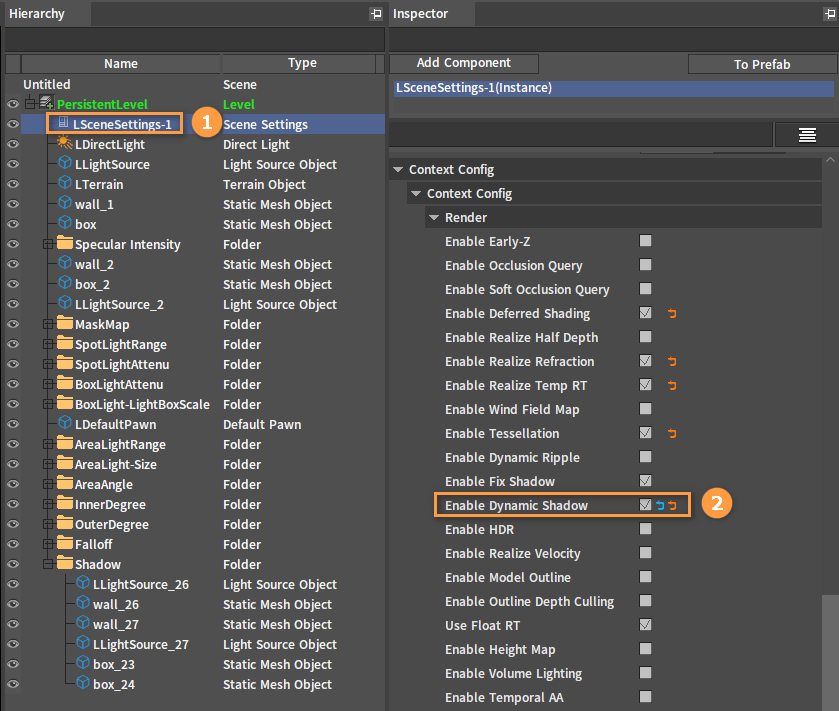839x711 pixels.
Task: Click the pin icon in Inspector panel header
Action: tap(830, 14)
